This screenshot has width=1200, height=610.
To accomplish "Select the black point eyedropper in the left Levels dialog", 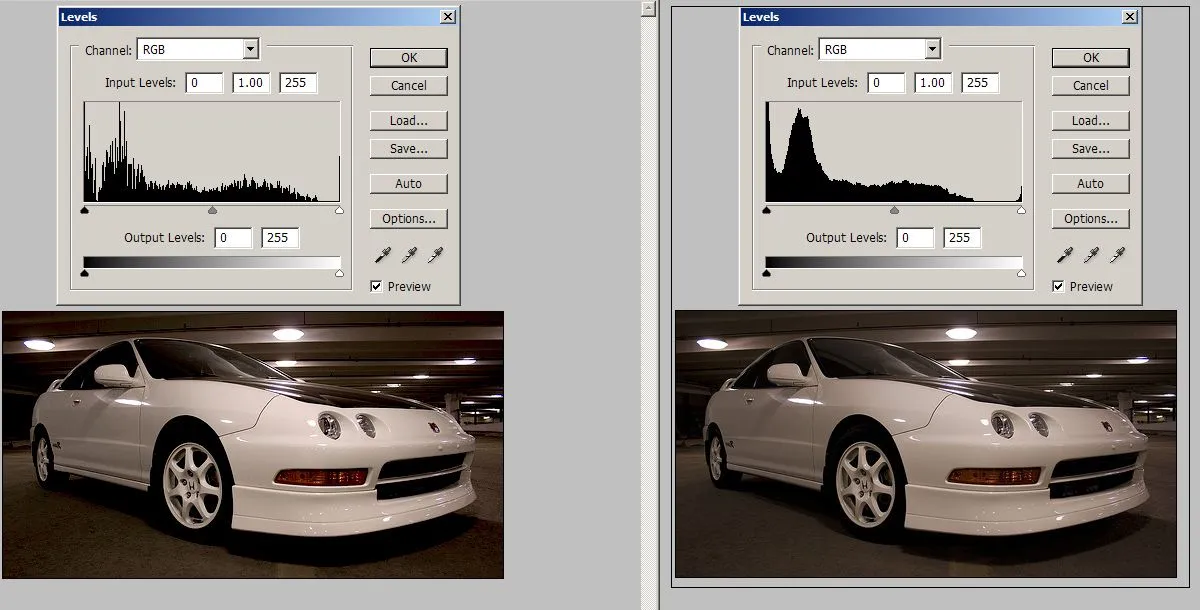I will (382, 255).
